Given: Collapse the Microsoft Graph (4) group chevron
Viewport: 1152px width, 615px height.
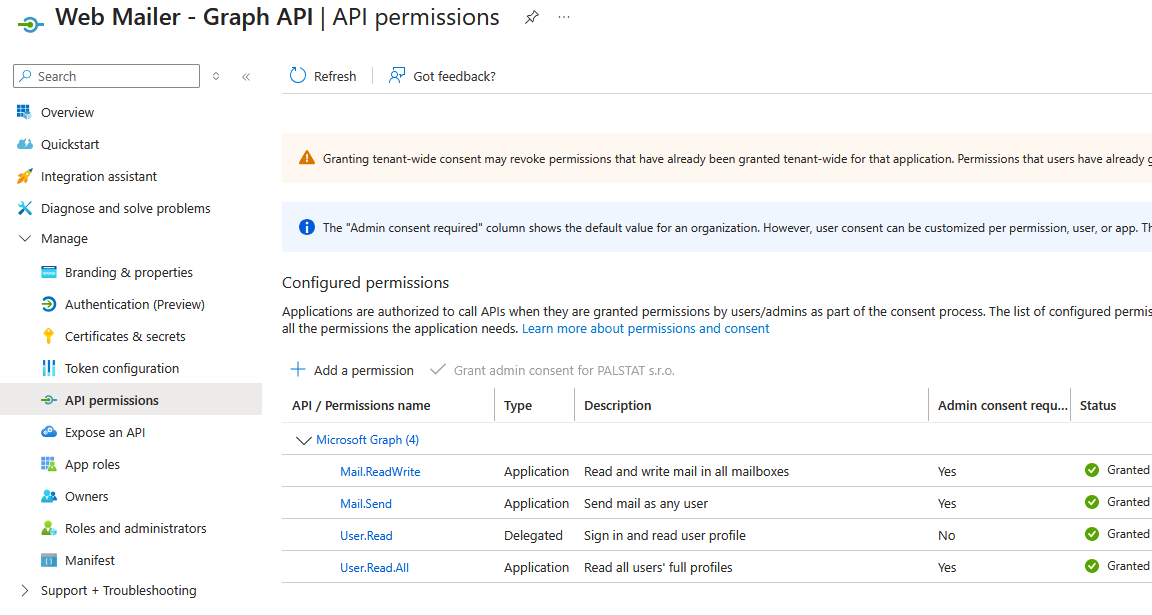Looking at the screenshot, I should [303, 440].
